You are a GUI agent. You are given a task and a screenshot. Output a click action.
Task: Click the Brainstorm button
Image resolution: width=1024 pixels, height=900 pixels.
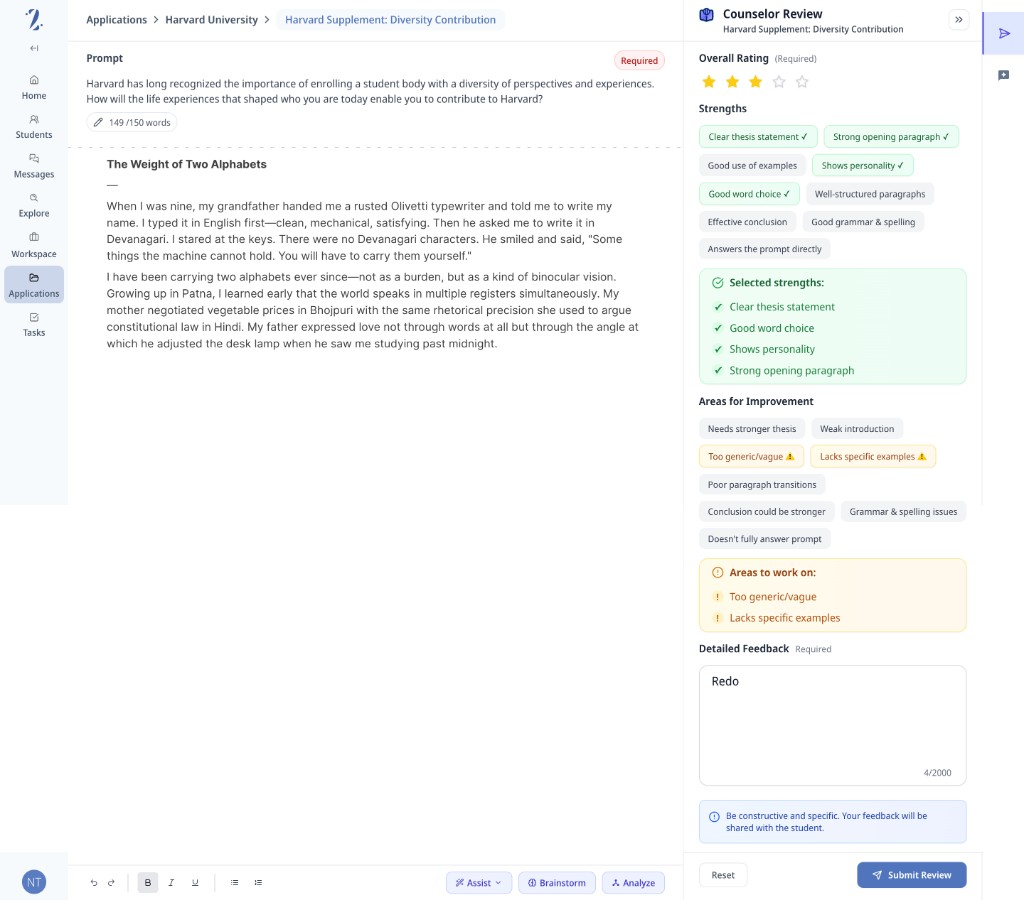pos(556,882)
